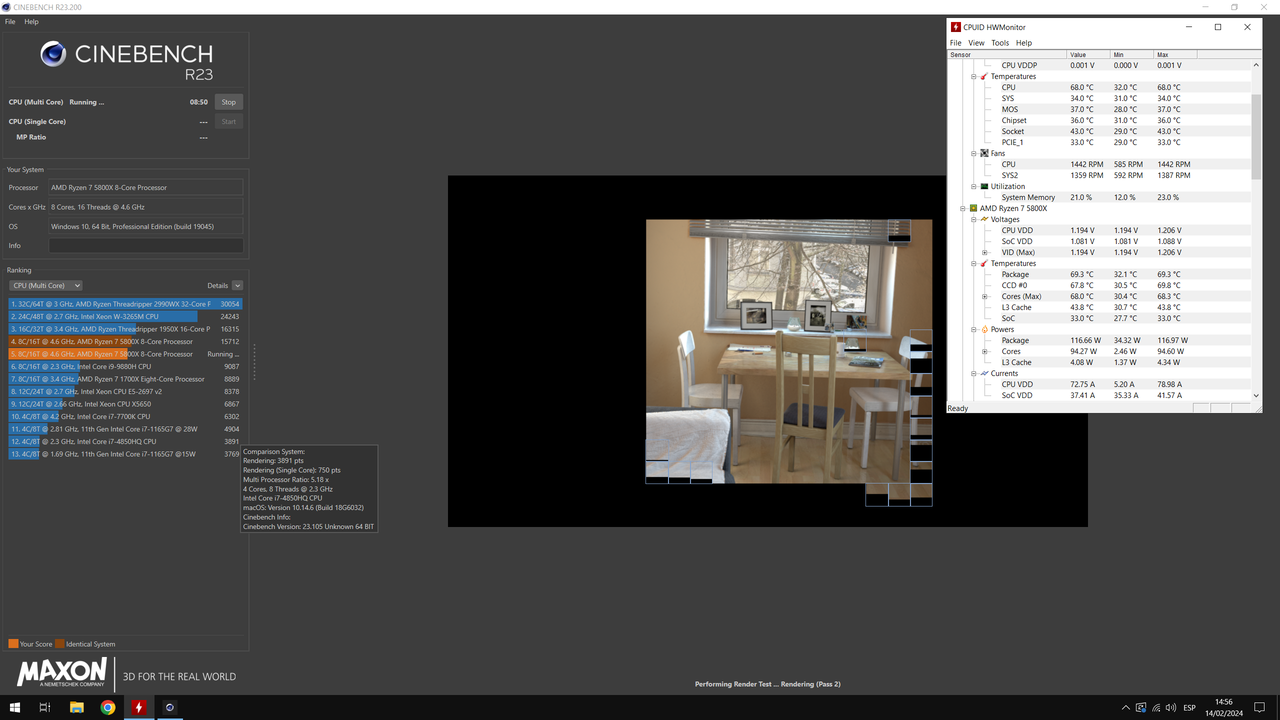
Task: Select the Threadripper 1950X ranking entry
Action: point(126,329)
